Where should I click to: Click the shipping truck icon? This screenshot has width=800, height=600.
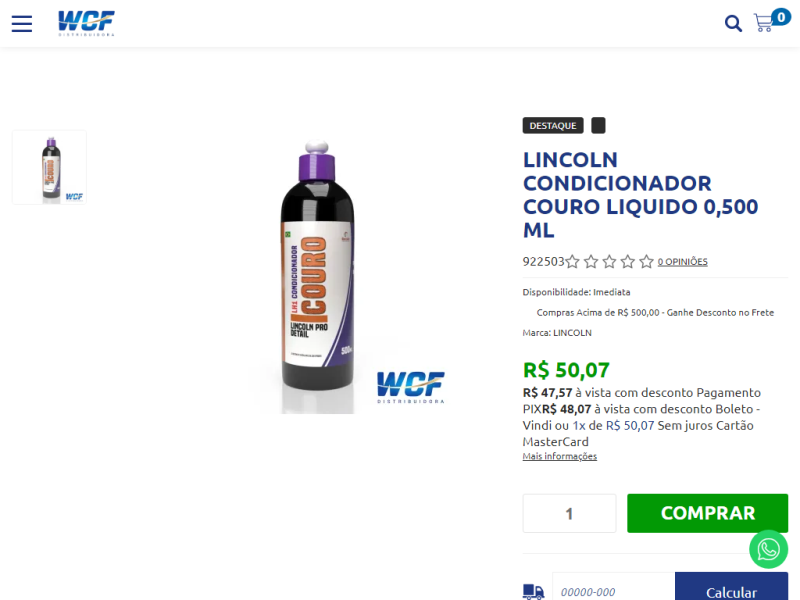(x=533, y=592)
